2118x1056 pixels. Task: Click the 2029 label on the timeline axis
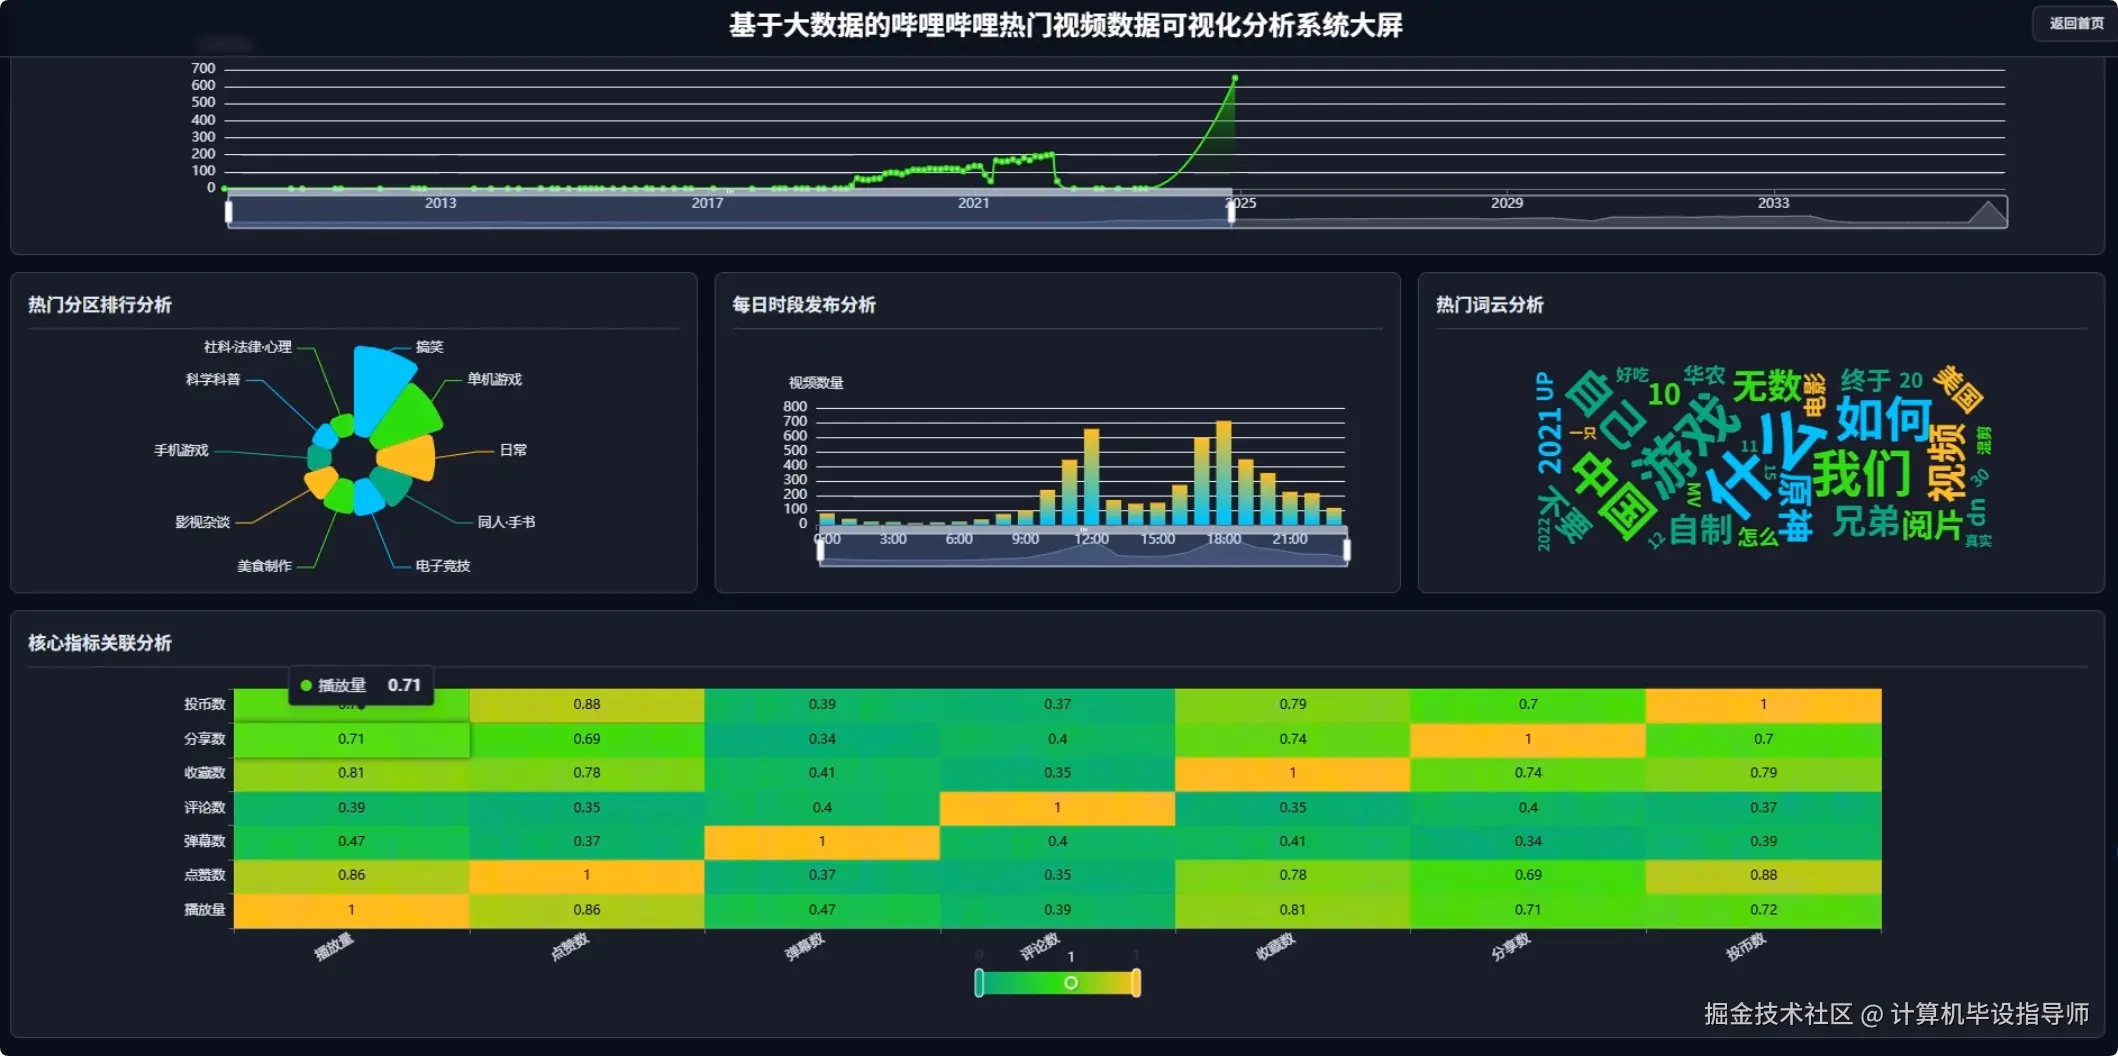(1507, 203)
